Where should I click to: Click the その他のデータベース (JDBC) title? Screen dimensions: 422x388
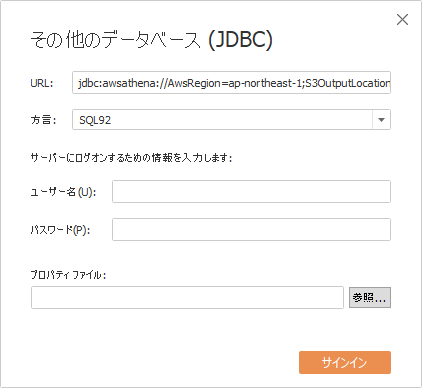[151, 40]
